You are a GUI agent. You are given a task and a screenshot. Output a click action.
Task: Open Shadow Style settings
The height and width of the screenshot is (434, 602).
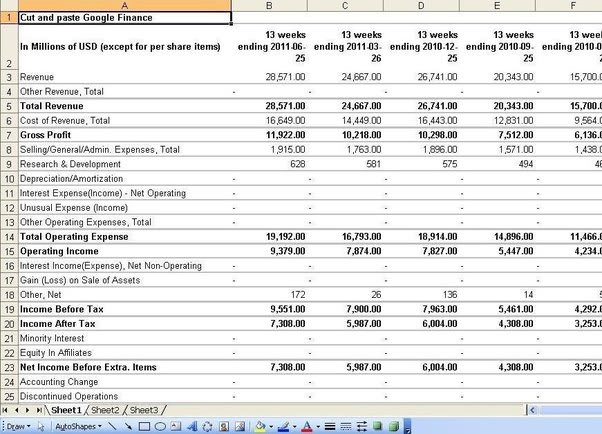(x=377, y=426)
